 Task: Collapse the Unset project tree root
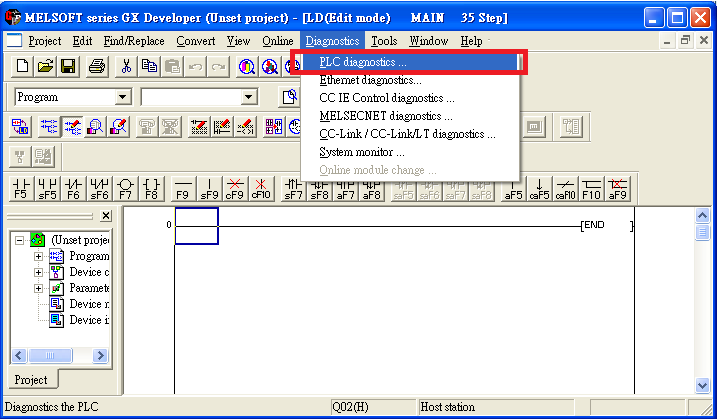pos(19,240)
